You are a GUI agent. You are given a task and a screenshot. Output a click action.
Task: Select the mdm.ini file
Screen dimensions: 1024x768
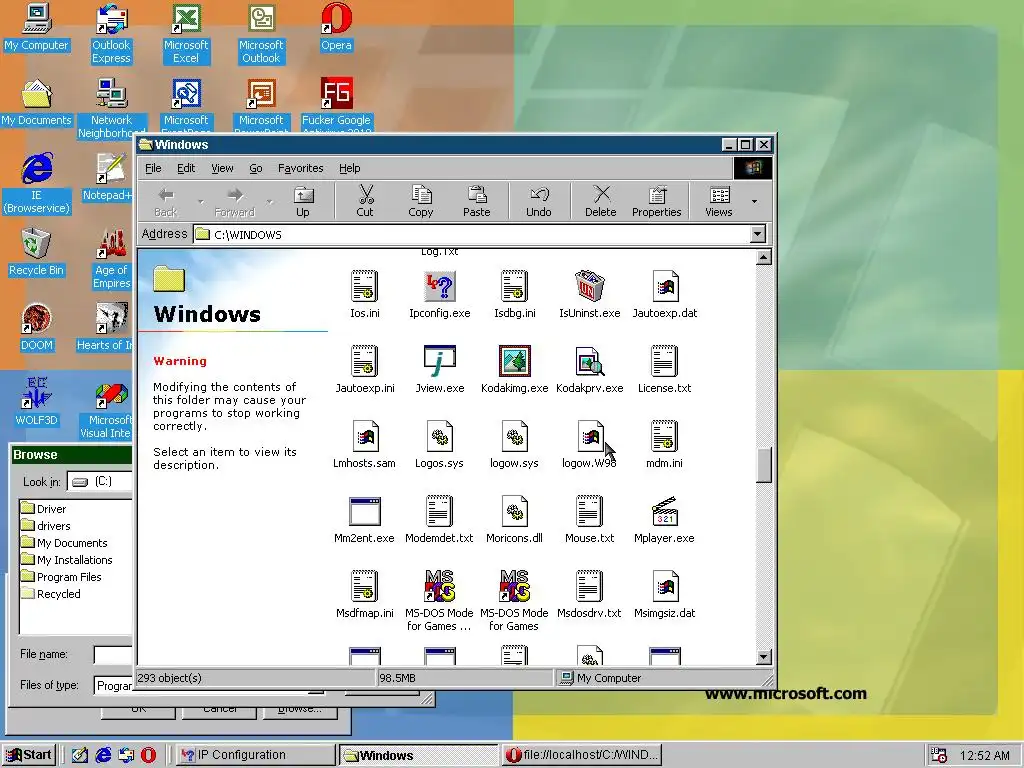coord(664,444)
